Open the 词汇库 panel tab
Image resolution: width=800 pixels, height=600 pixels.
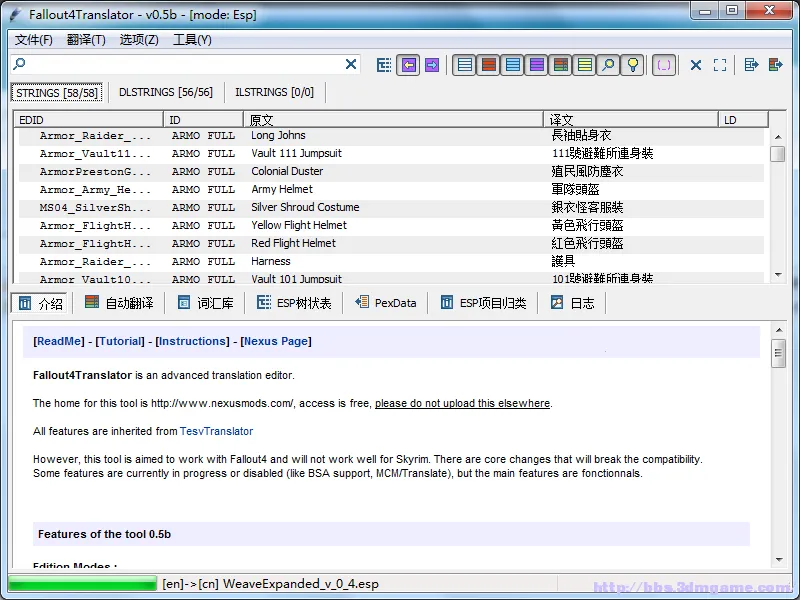tap(205, 303)
